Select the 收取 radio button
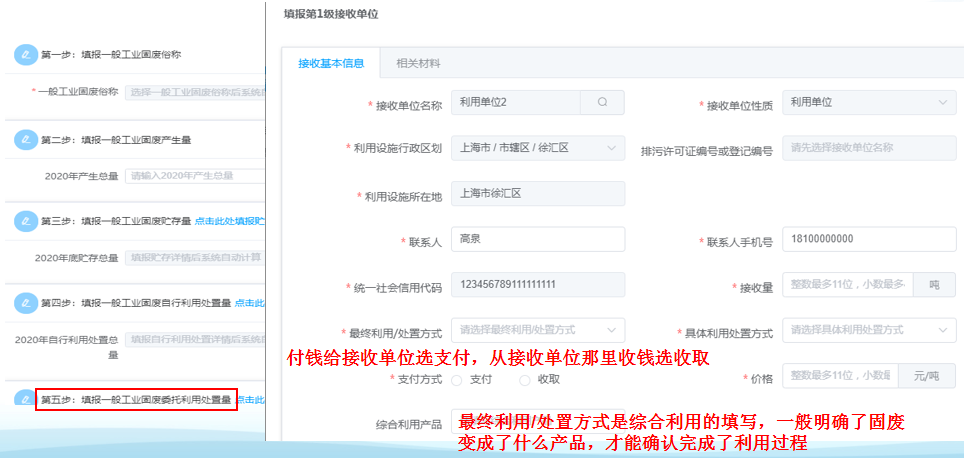964x458 pixels. tap(525, 380)
